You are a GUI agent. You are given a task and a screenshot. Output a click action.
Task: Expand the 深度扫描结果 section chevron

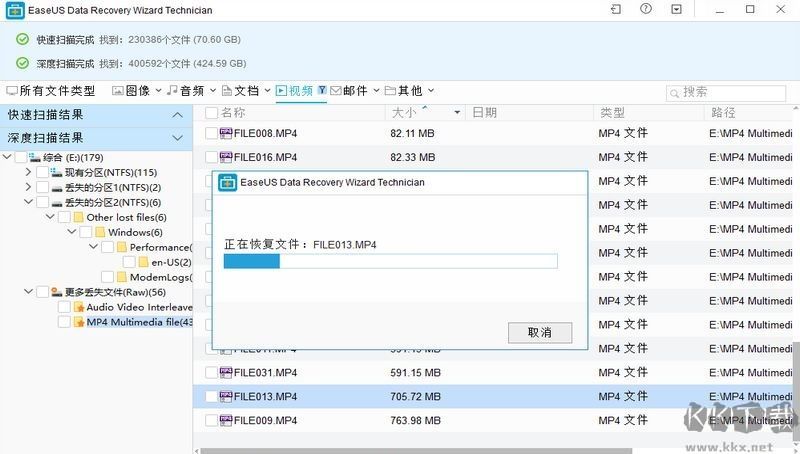(177, 138)
